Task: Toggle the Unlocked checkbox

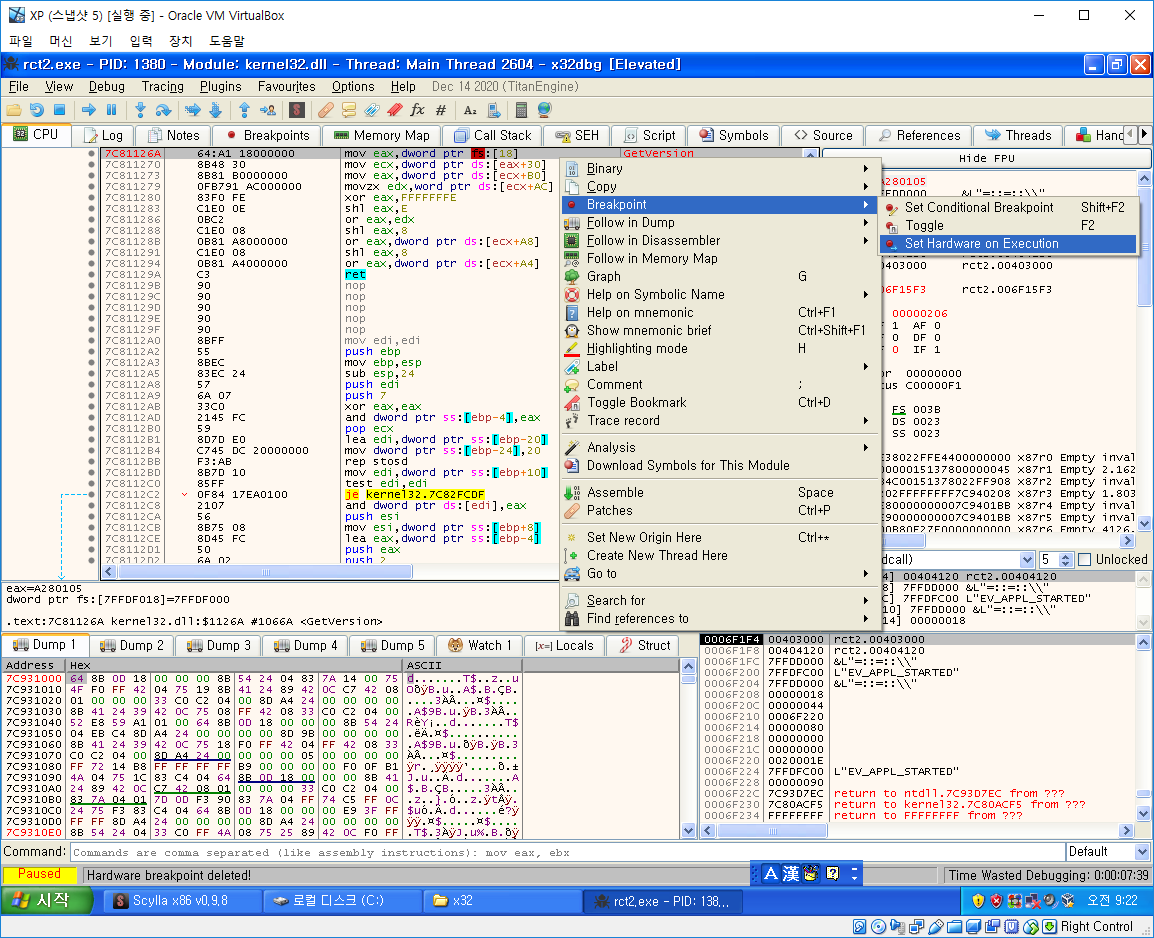Action: point(1084,560)
